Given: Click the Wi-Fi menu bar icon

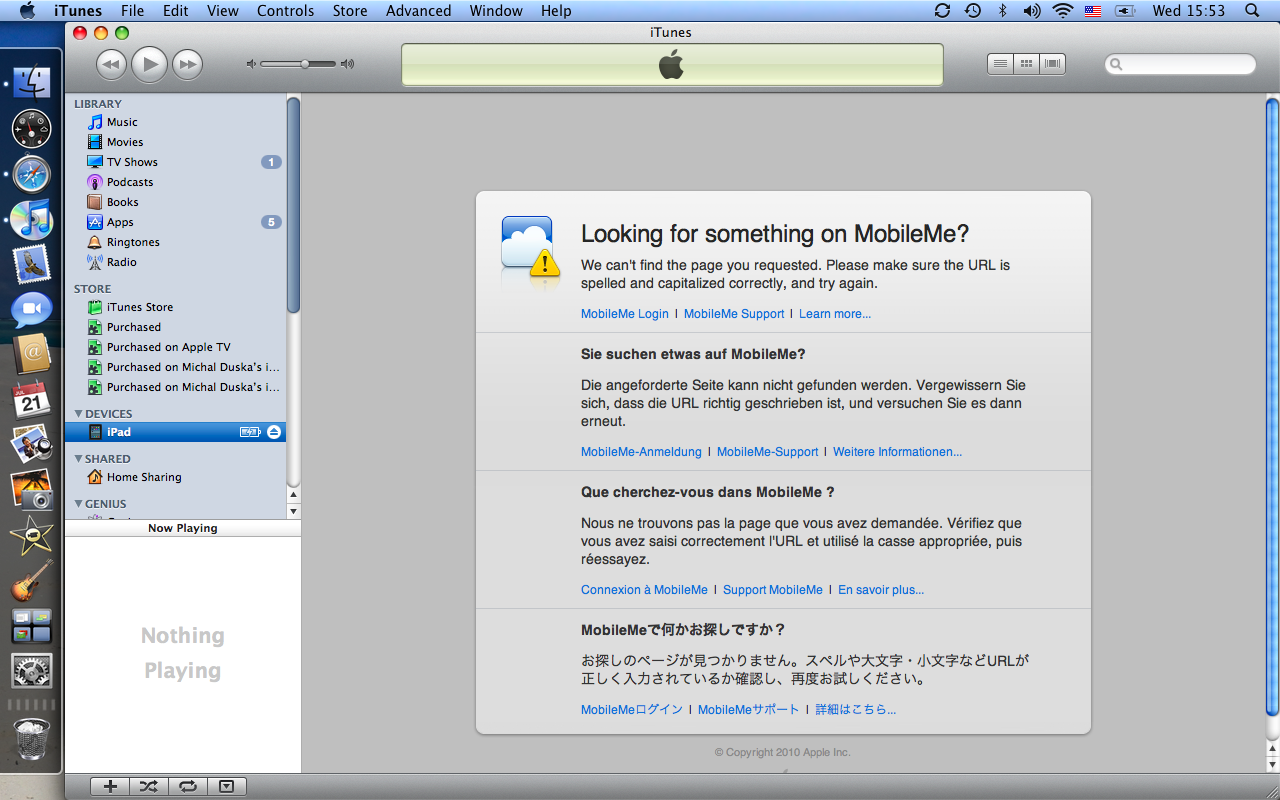Looking at the screenshot, I should pyautogui.click(x=1062, y=11).
